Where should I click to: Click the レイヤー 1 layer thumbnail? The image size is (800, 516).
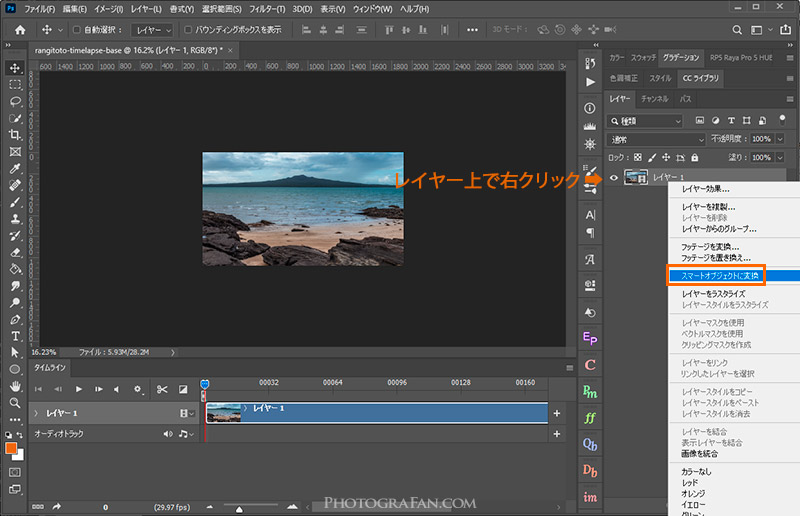[x=636, y=178]
